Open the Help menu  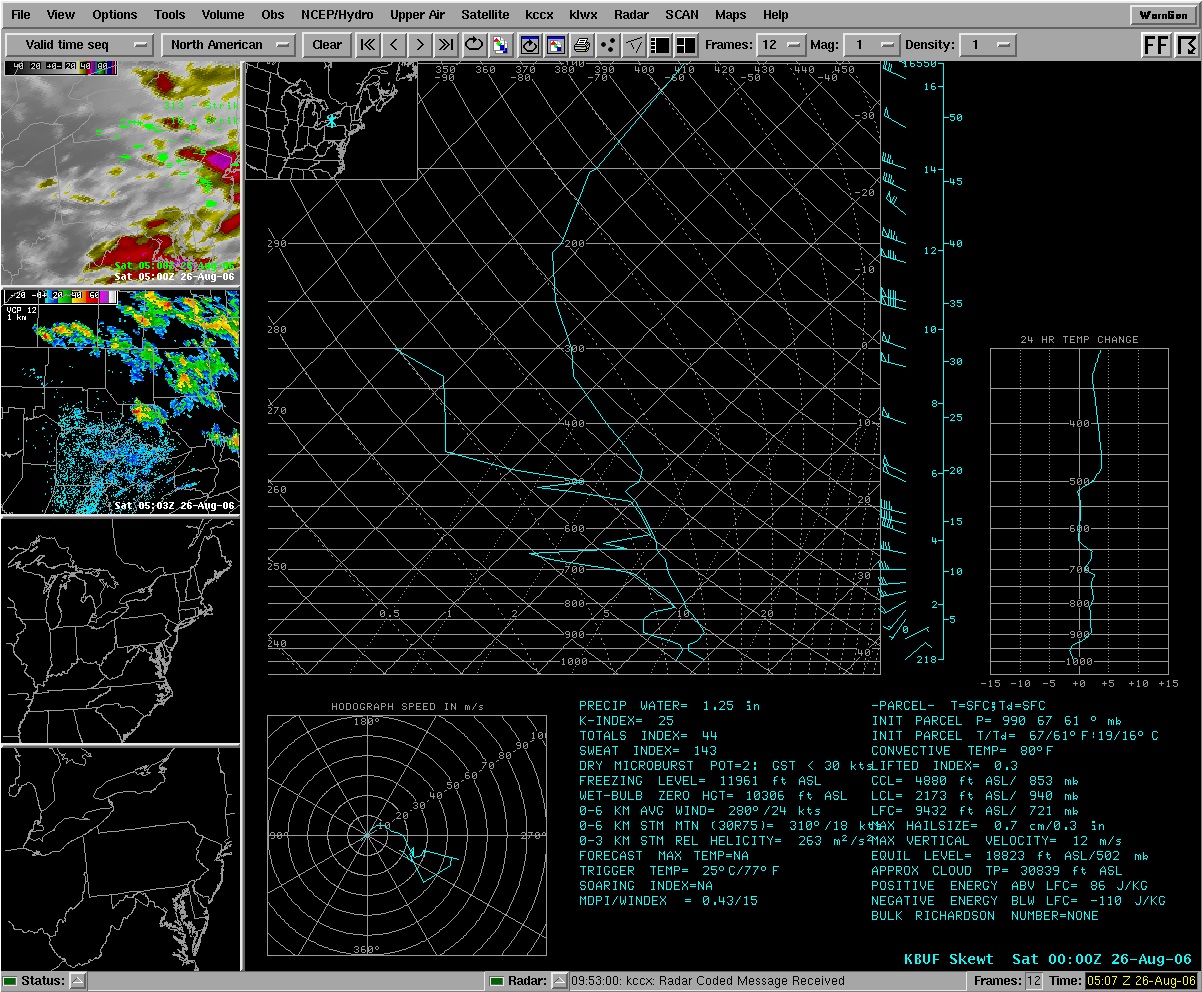(x=775, y=15)
